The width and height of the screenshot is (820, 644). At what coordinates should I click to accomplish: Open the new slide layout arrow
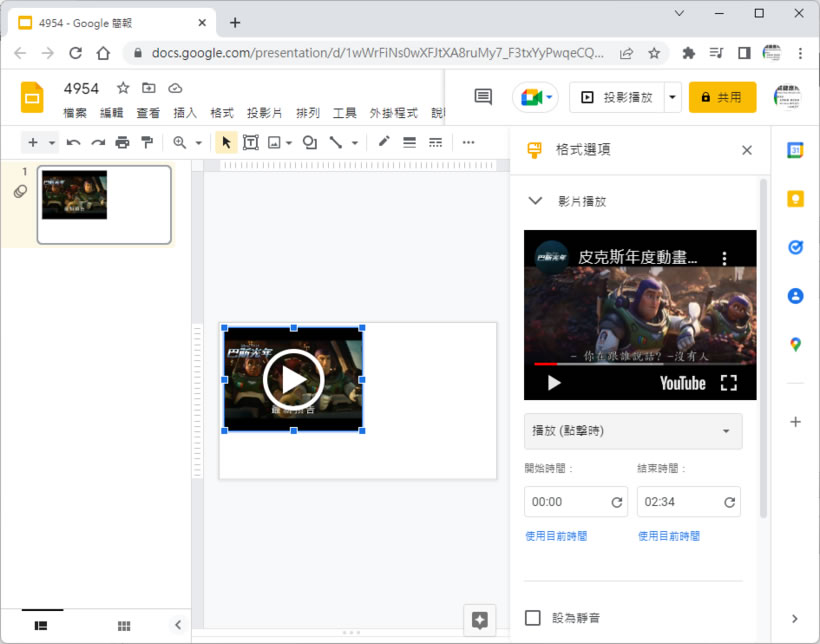51,142
